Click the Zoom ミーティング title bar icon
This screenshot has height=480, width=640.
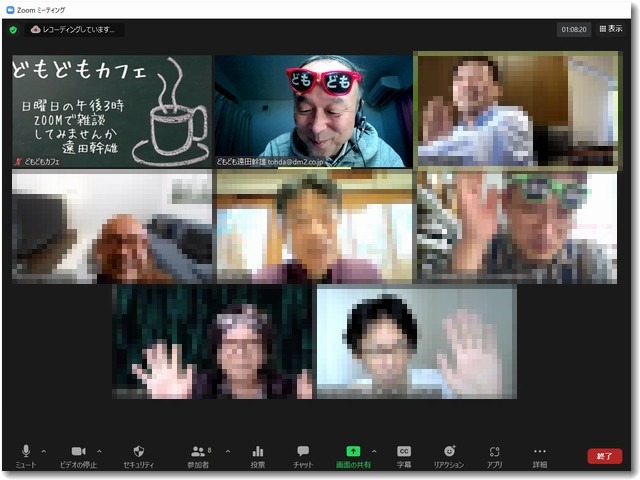(10, 10)
